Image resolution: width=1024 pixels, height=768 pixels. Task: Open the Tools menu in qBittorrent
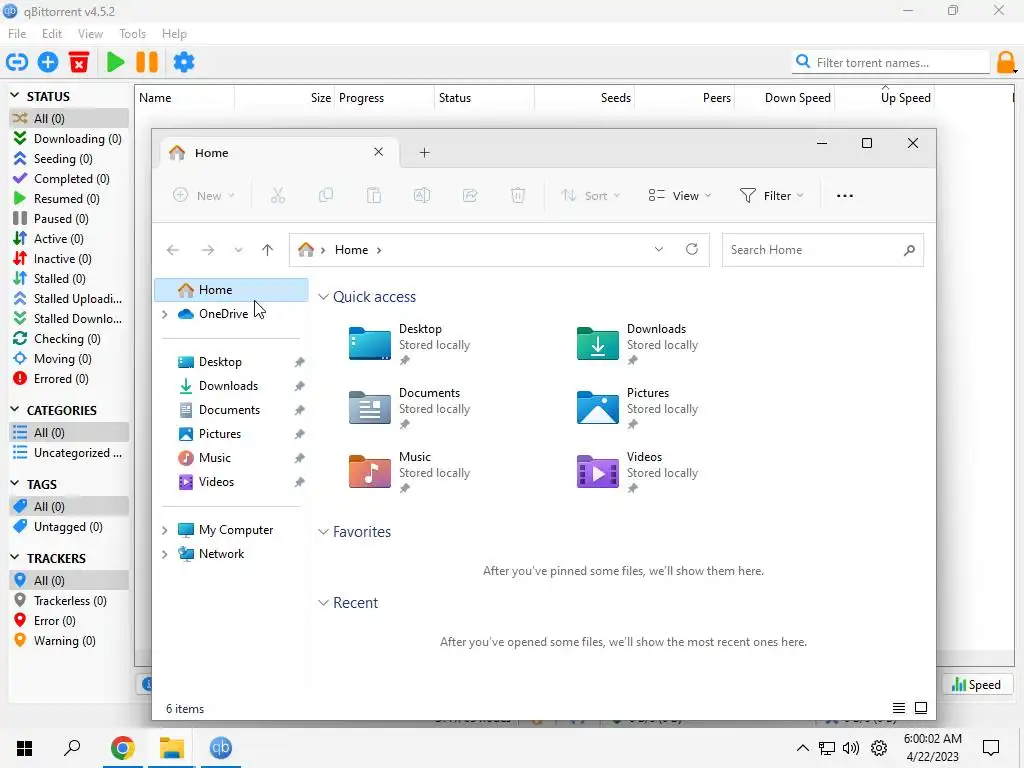point(133,33)
